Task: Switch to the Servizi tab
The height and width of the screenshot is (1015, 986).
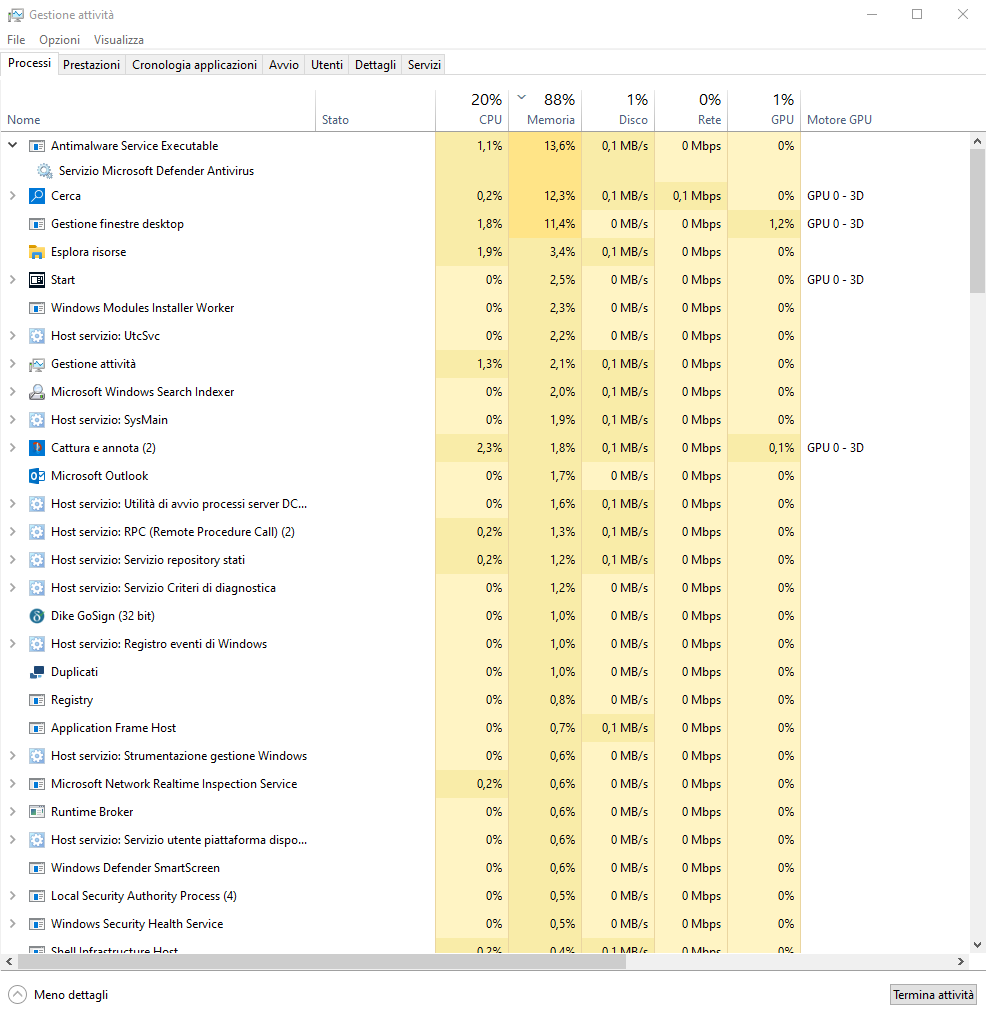Action: (424, 65)
